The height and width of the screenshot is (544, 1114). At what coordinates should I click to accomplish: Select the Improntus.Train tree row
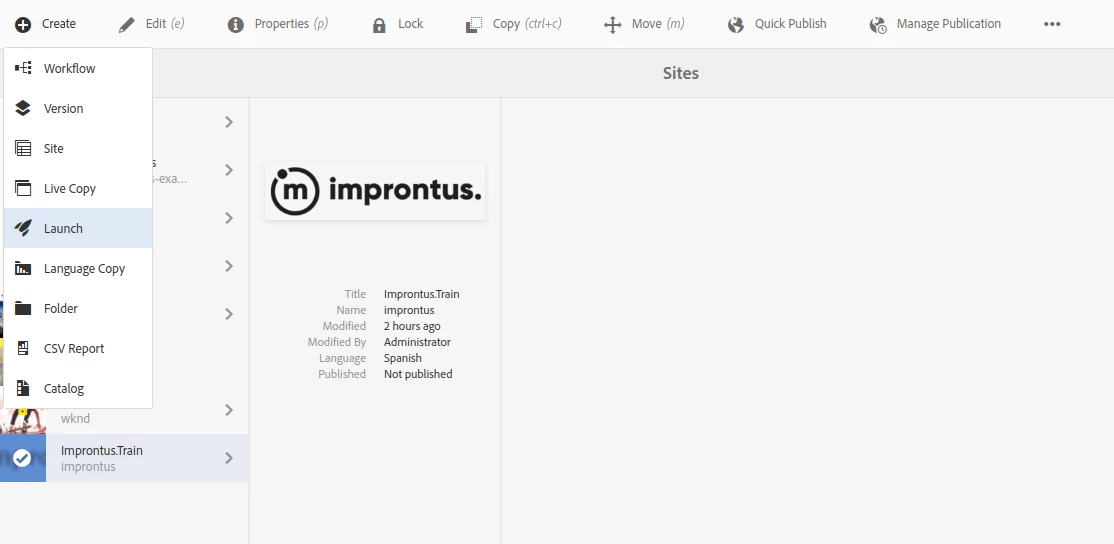click(x=124, y=458)
